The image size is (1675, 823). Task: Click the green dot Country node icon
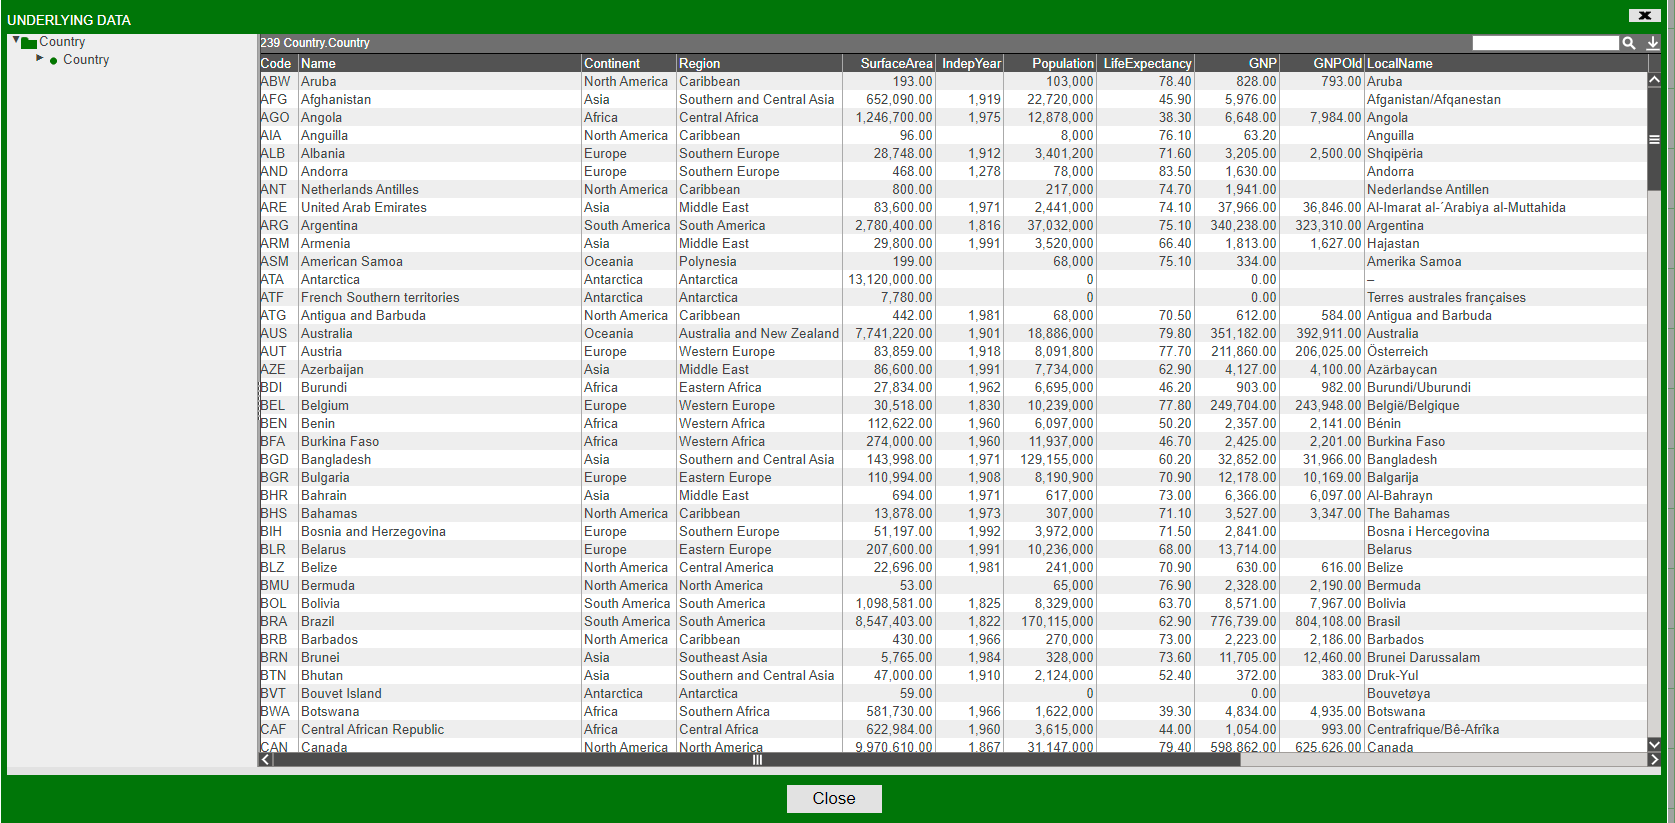click(x=53, y=61)
